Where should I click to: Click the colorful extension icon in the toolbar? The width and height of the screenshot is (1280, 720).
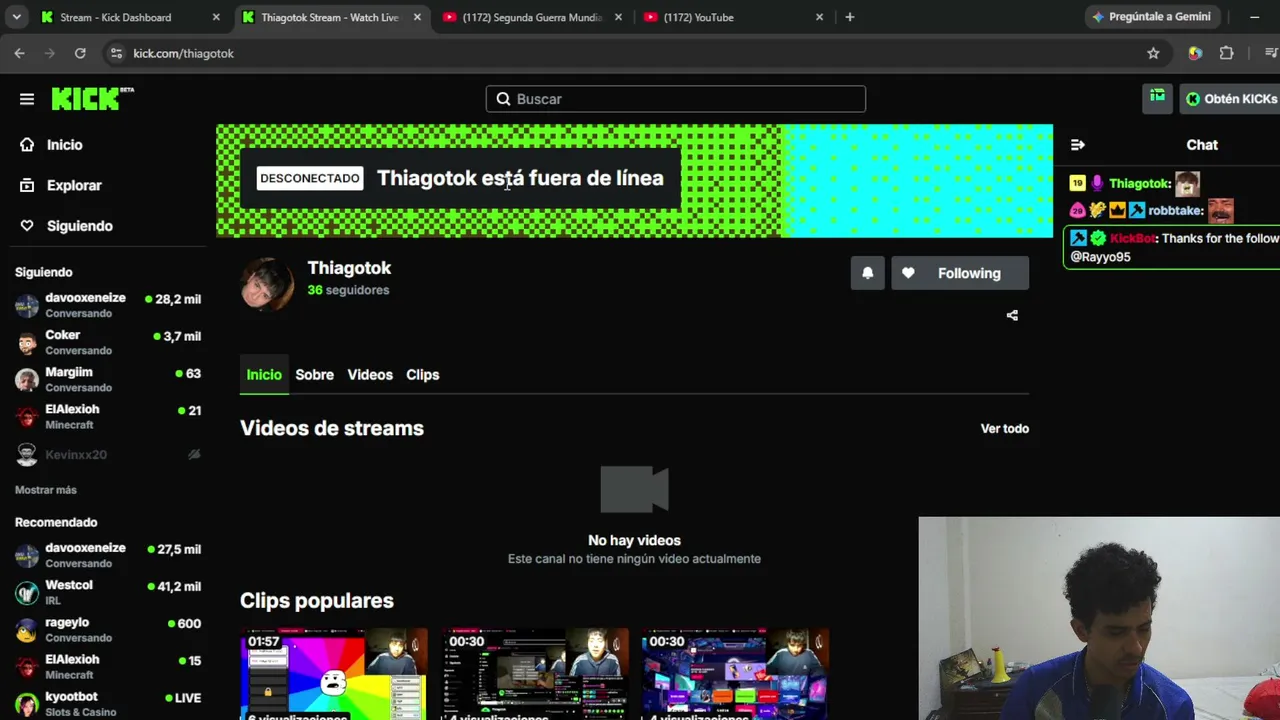pyautogui.click(x=1195, y=53)
